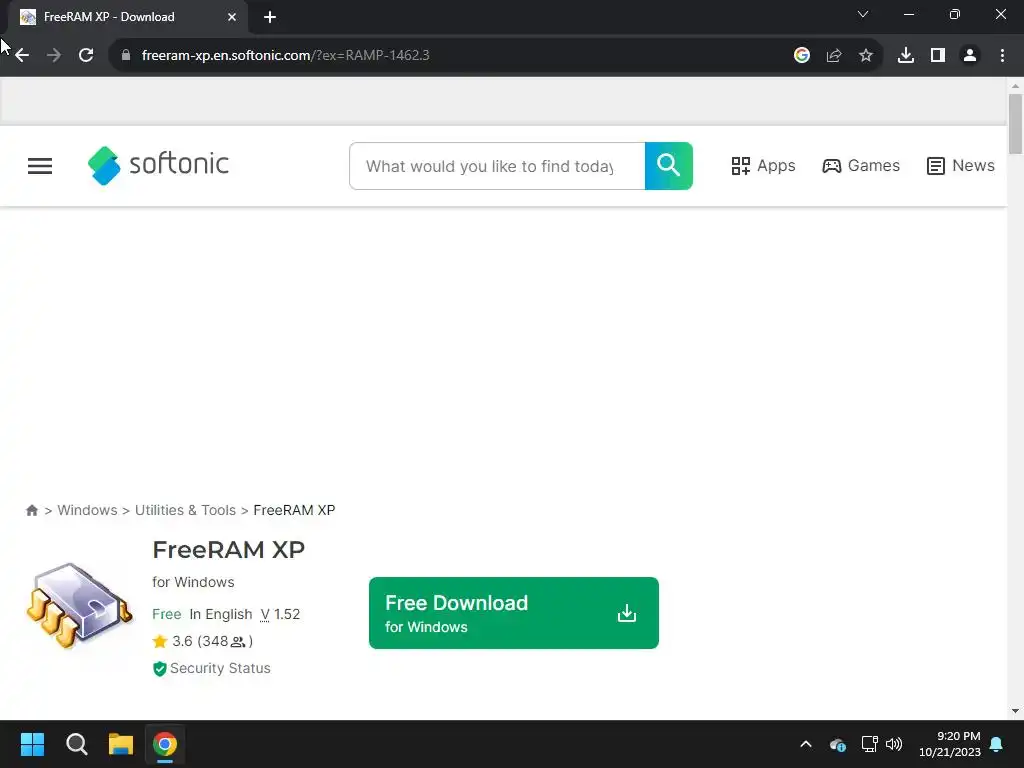Open the Windows Start menu
Image resolution: width=1024 pixels, height=768 pixels.
click(x=32, y=744)
